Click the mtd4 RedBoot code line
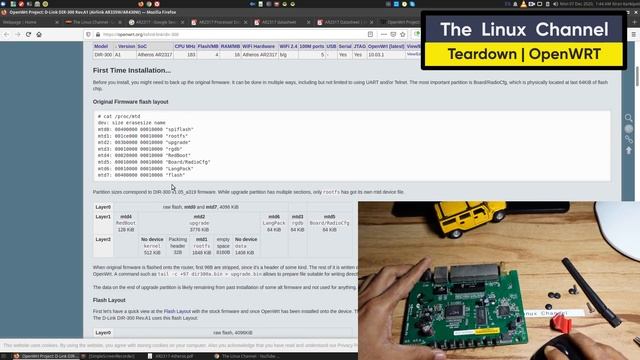This screenshot has width=640, height=360. click(x=144, y=156)
